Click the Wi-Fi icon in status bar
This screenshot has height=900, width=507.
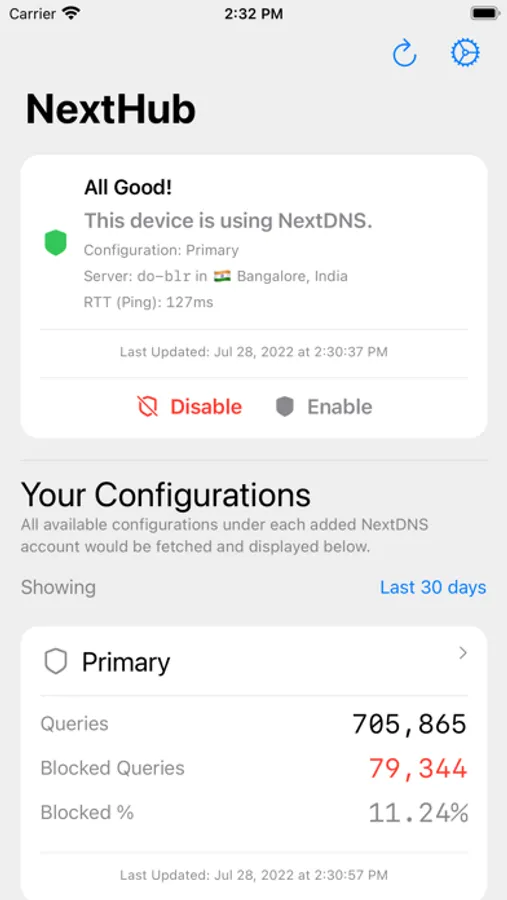click(71, 13)
